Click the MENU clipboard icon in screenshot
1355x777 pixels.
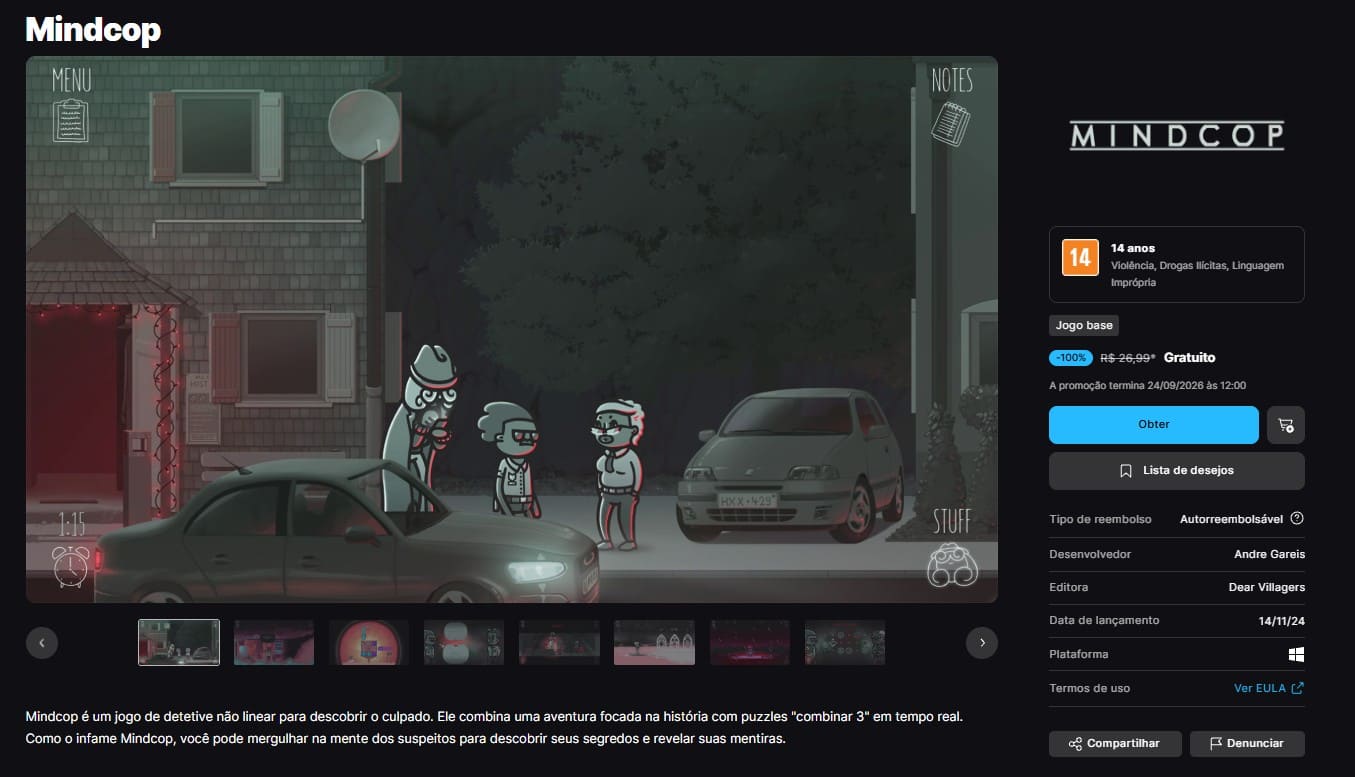(71, 121)
